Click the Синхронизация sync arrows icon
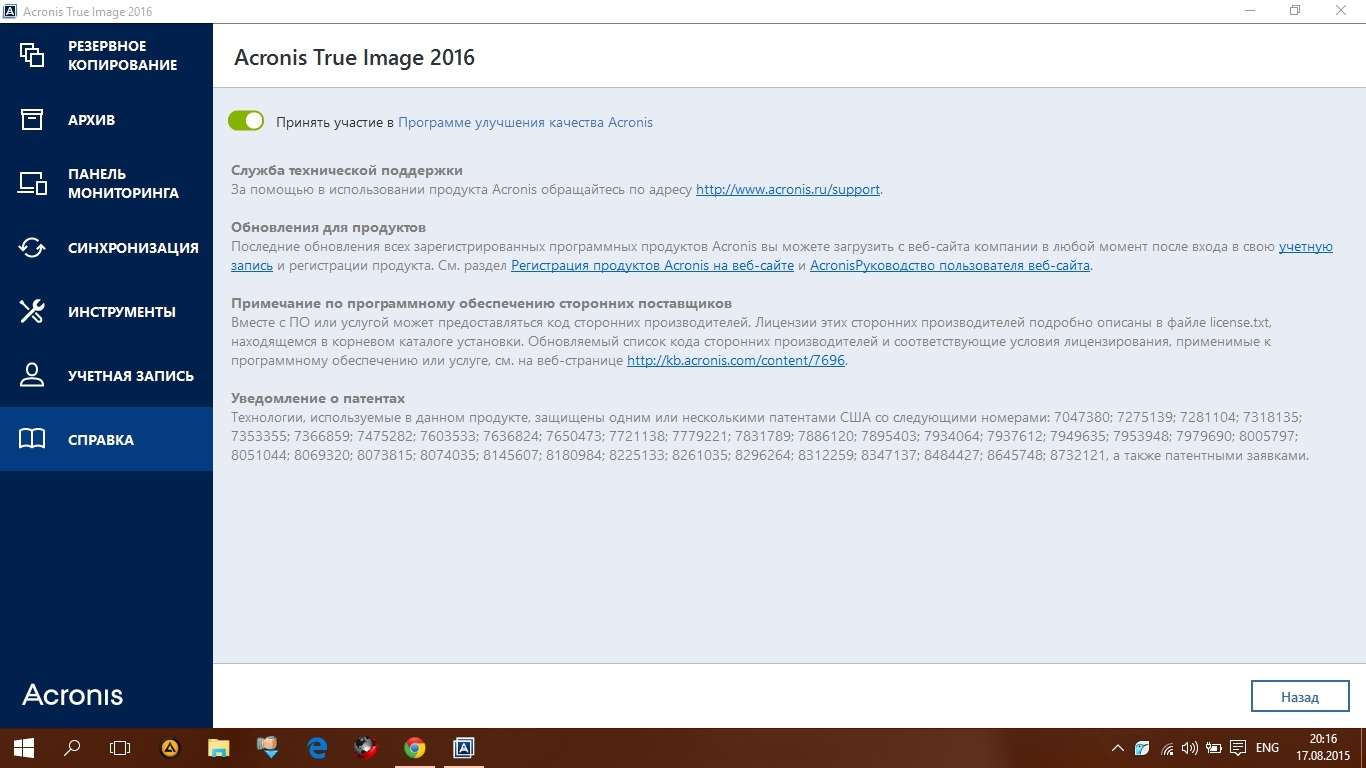This screenshot has height=768, width=1366. click(x=33, y=247)
